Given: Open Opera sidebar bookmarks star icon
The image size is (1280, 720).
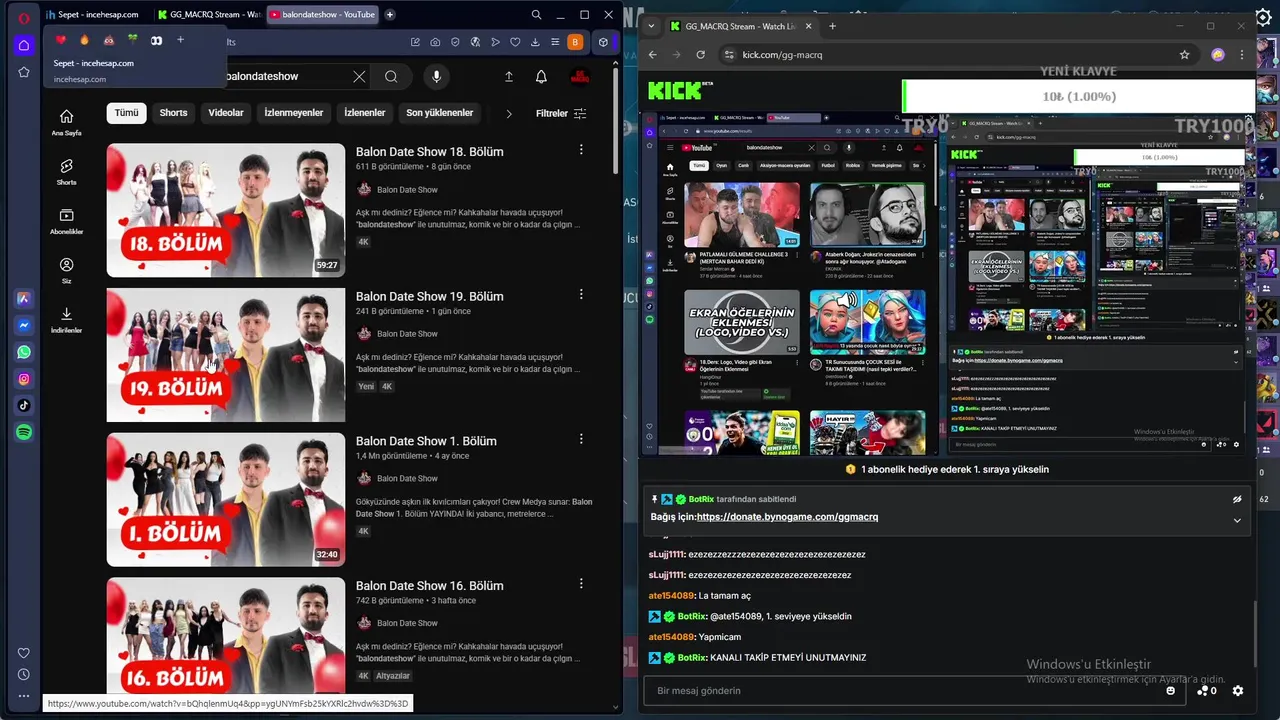Looking at the screenshot, I should pos(24,72).
